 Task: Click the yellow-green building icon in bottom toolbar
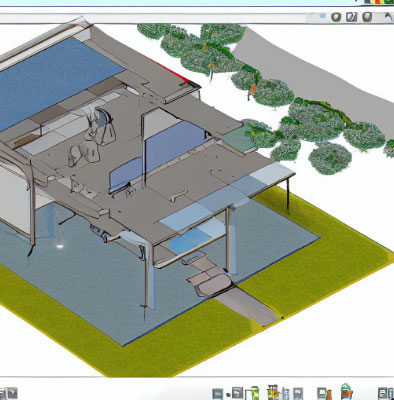click(x=274, y=393)
